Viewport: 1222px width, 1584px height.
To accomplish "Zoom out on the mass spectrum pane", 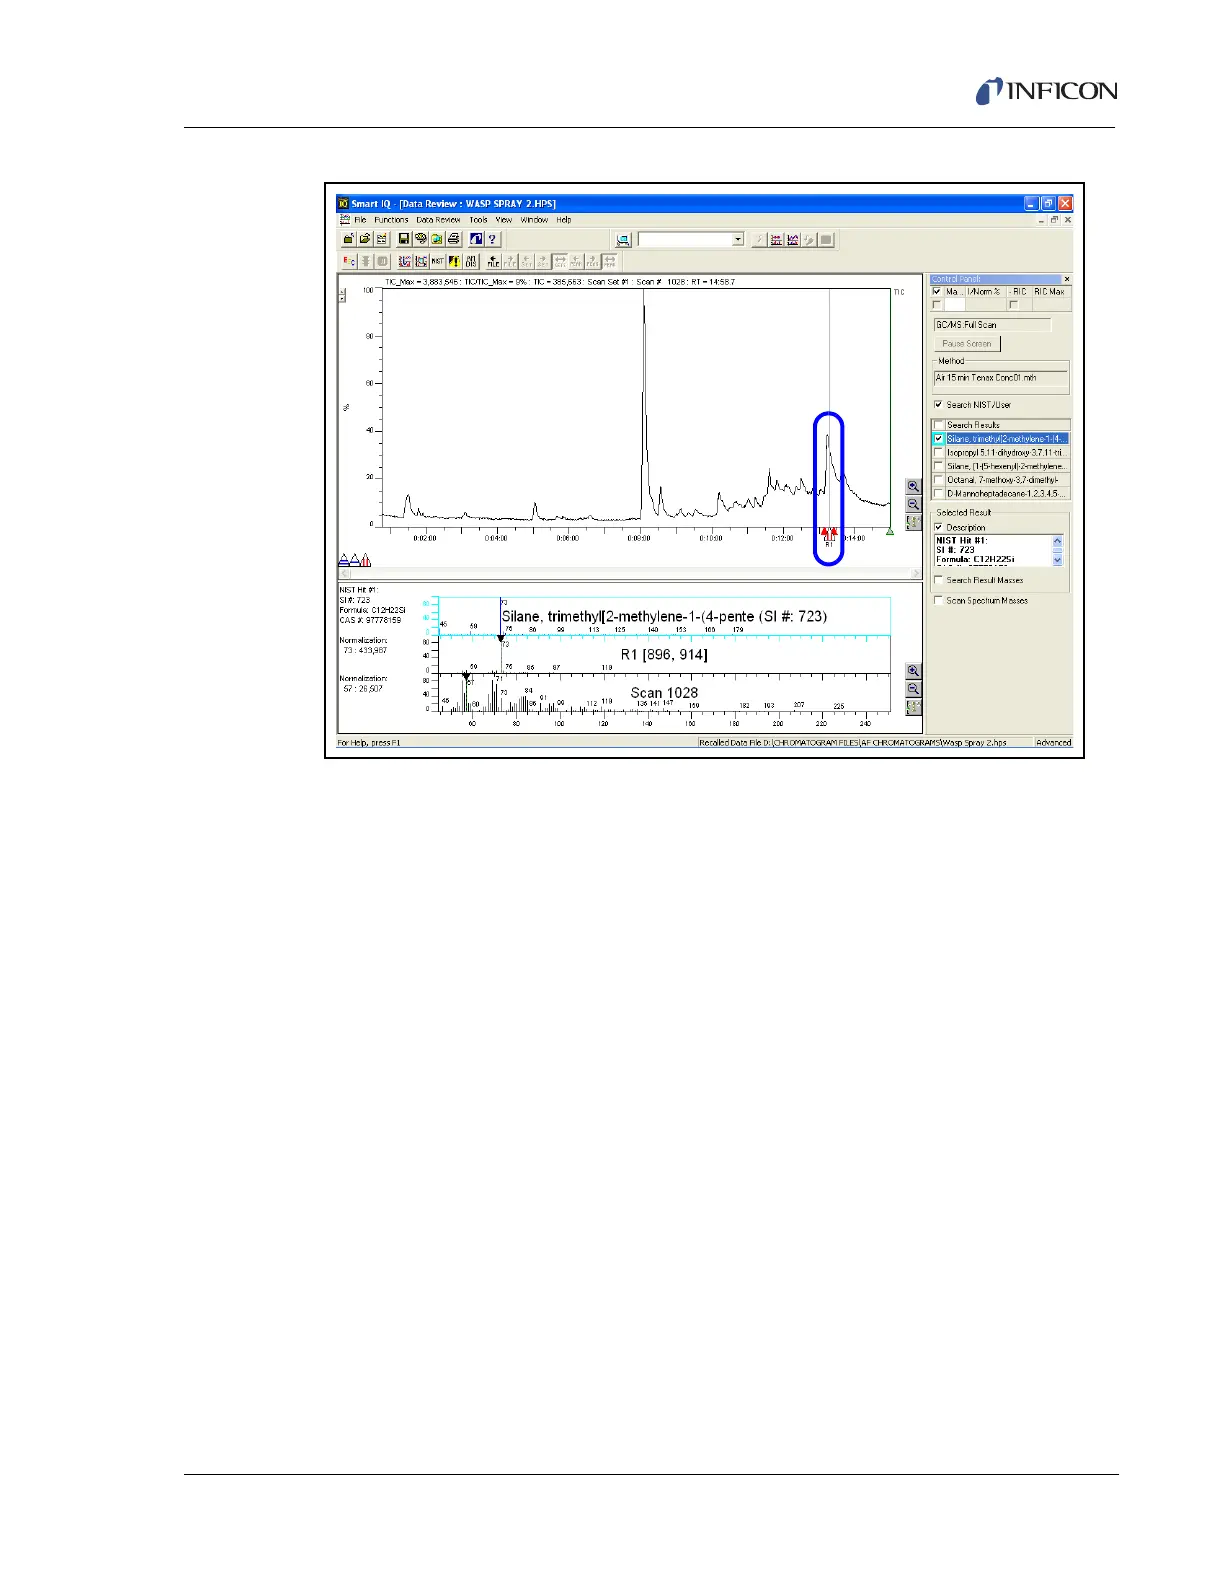I will tap(913, 689).
